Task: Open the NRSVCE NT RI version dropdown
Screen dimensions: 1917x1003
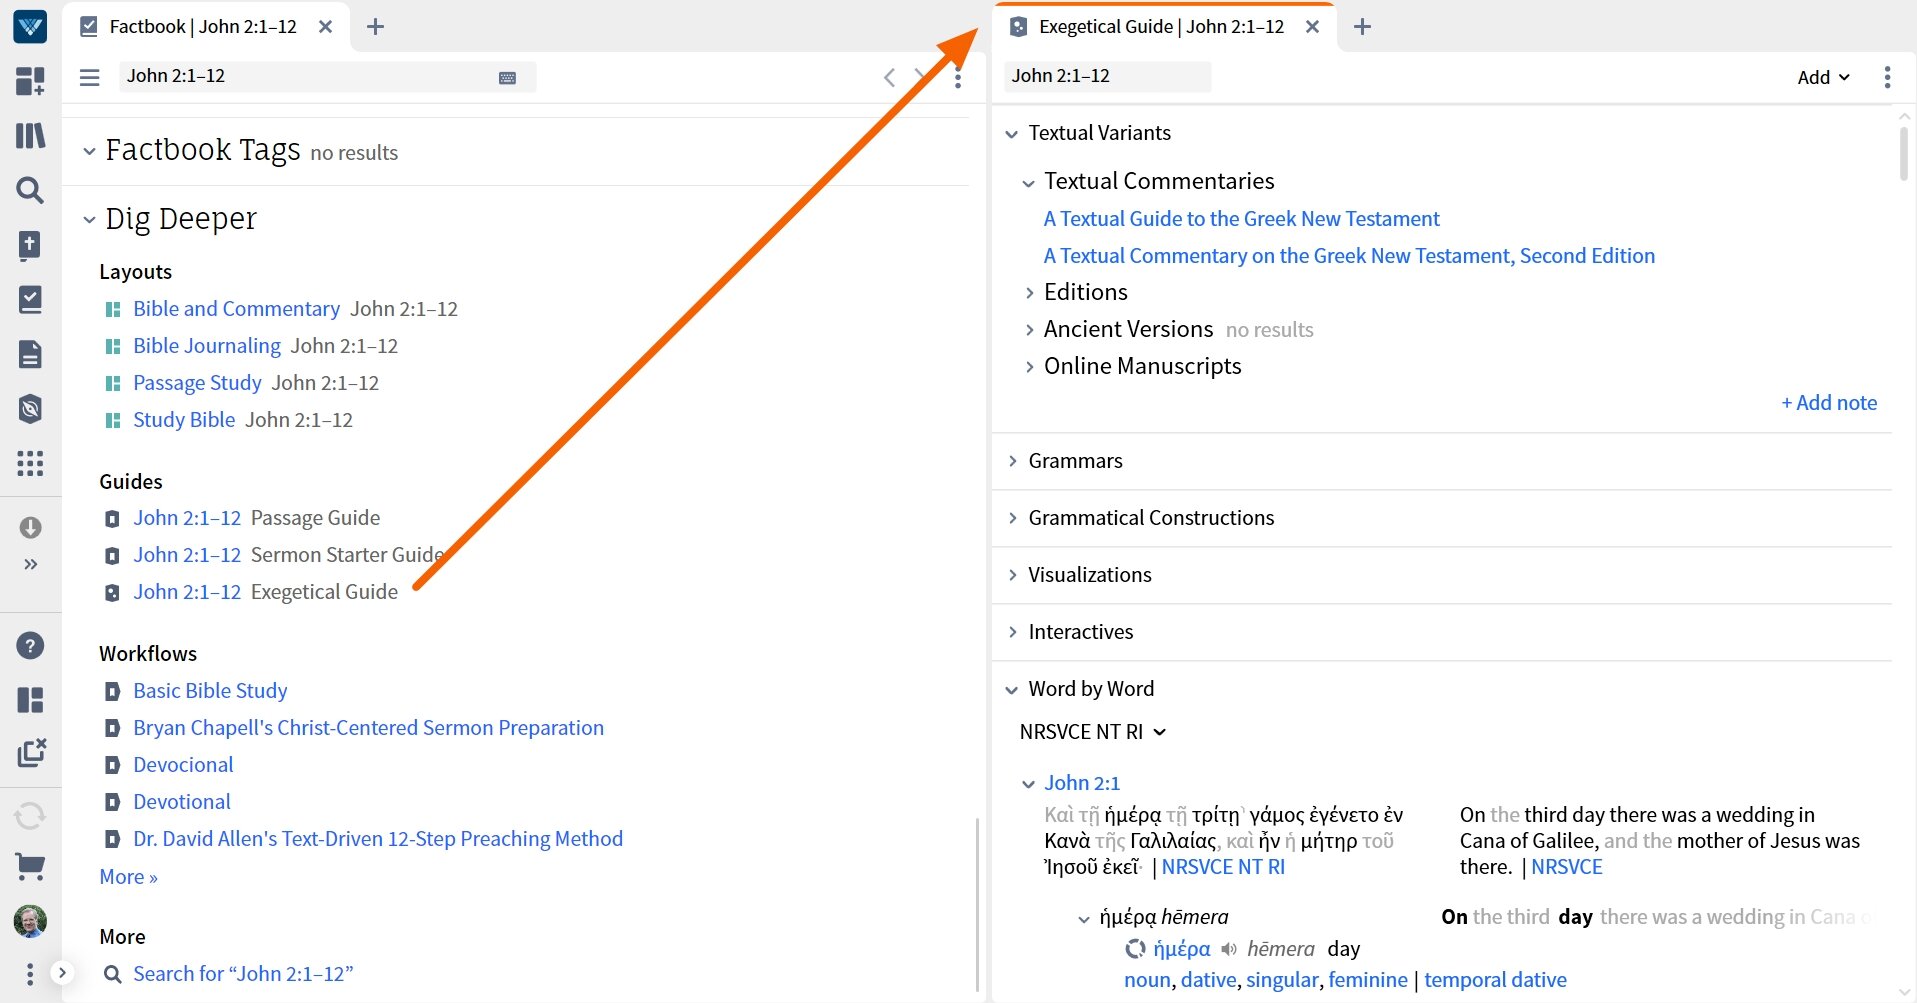Action: 1093,732
